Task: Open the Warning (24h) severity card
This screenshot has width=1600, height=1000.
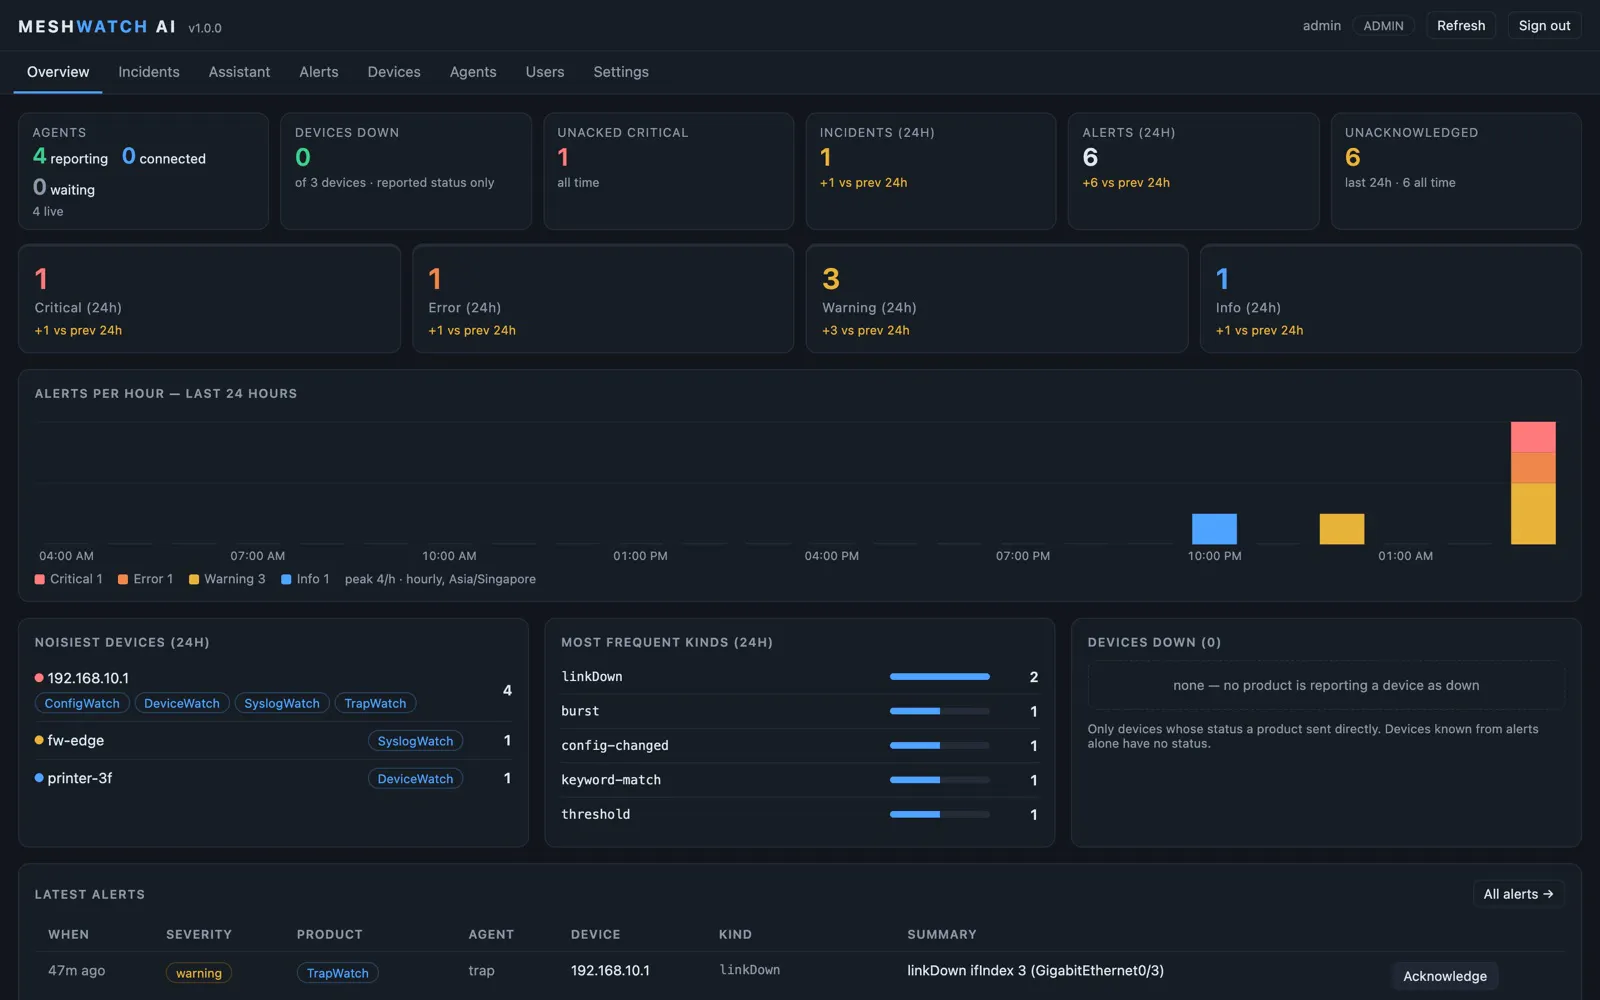Action: (997, 299)
